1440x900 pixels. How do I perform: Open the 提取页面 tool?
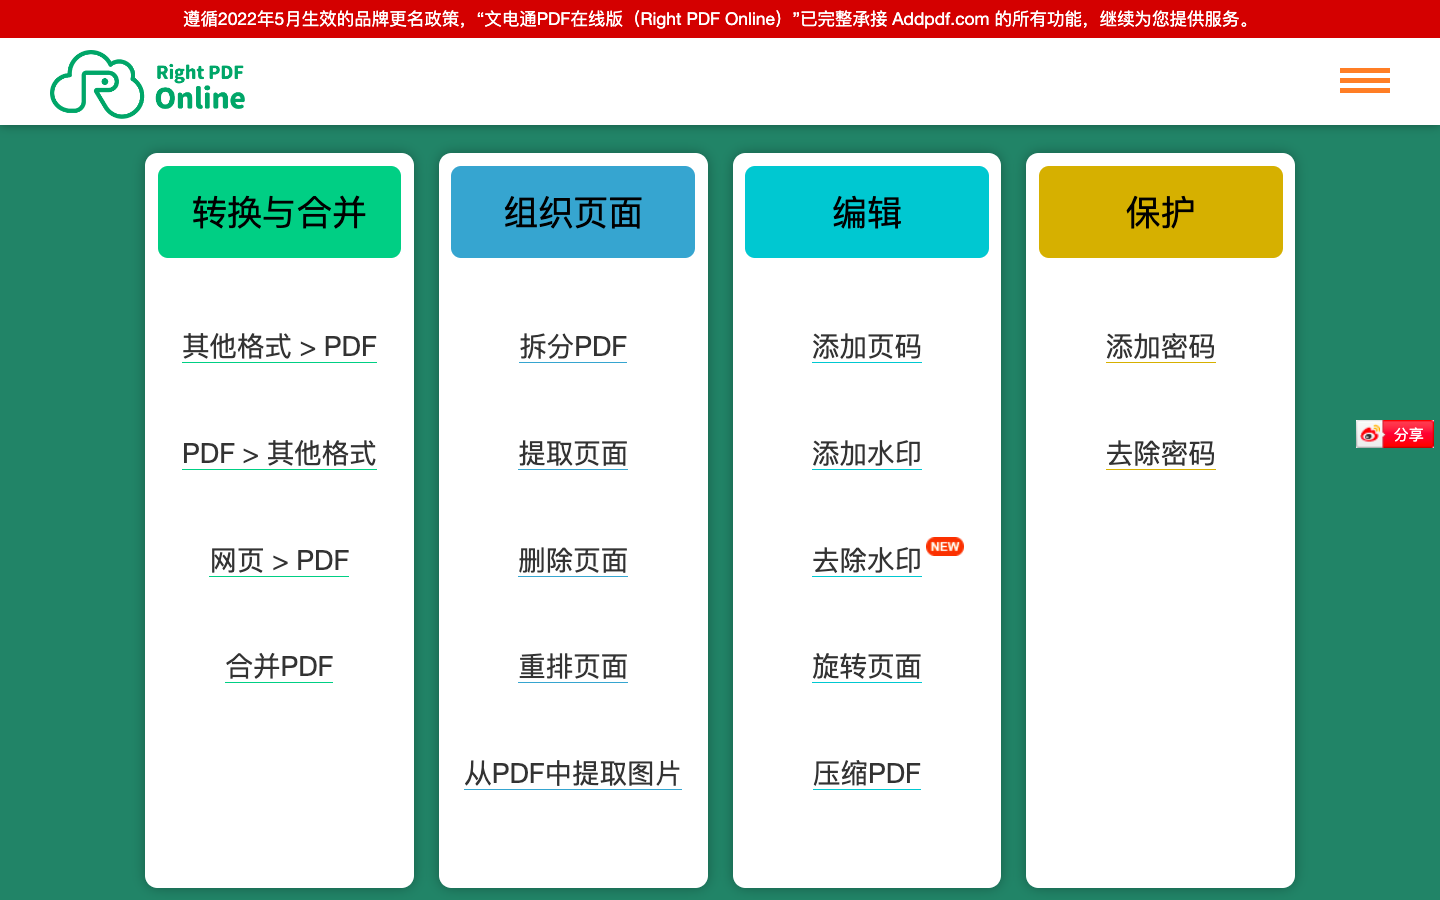click(572, 454)
